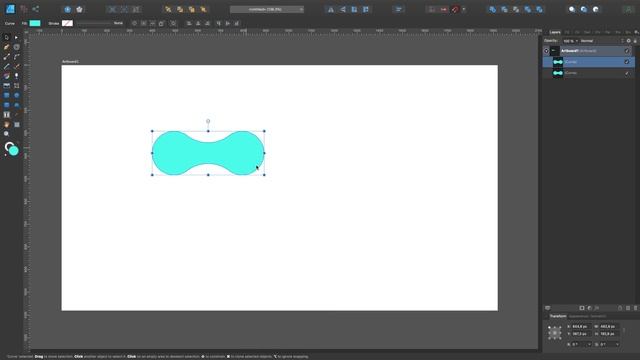The image size is (640, 360).
Task: Open the Transform panel tab
Action: (x=558, y=316)
